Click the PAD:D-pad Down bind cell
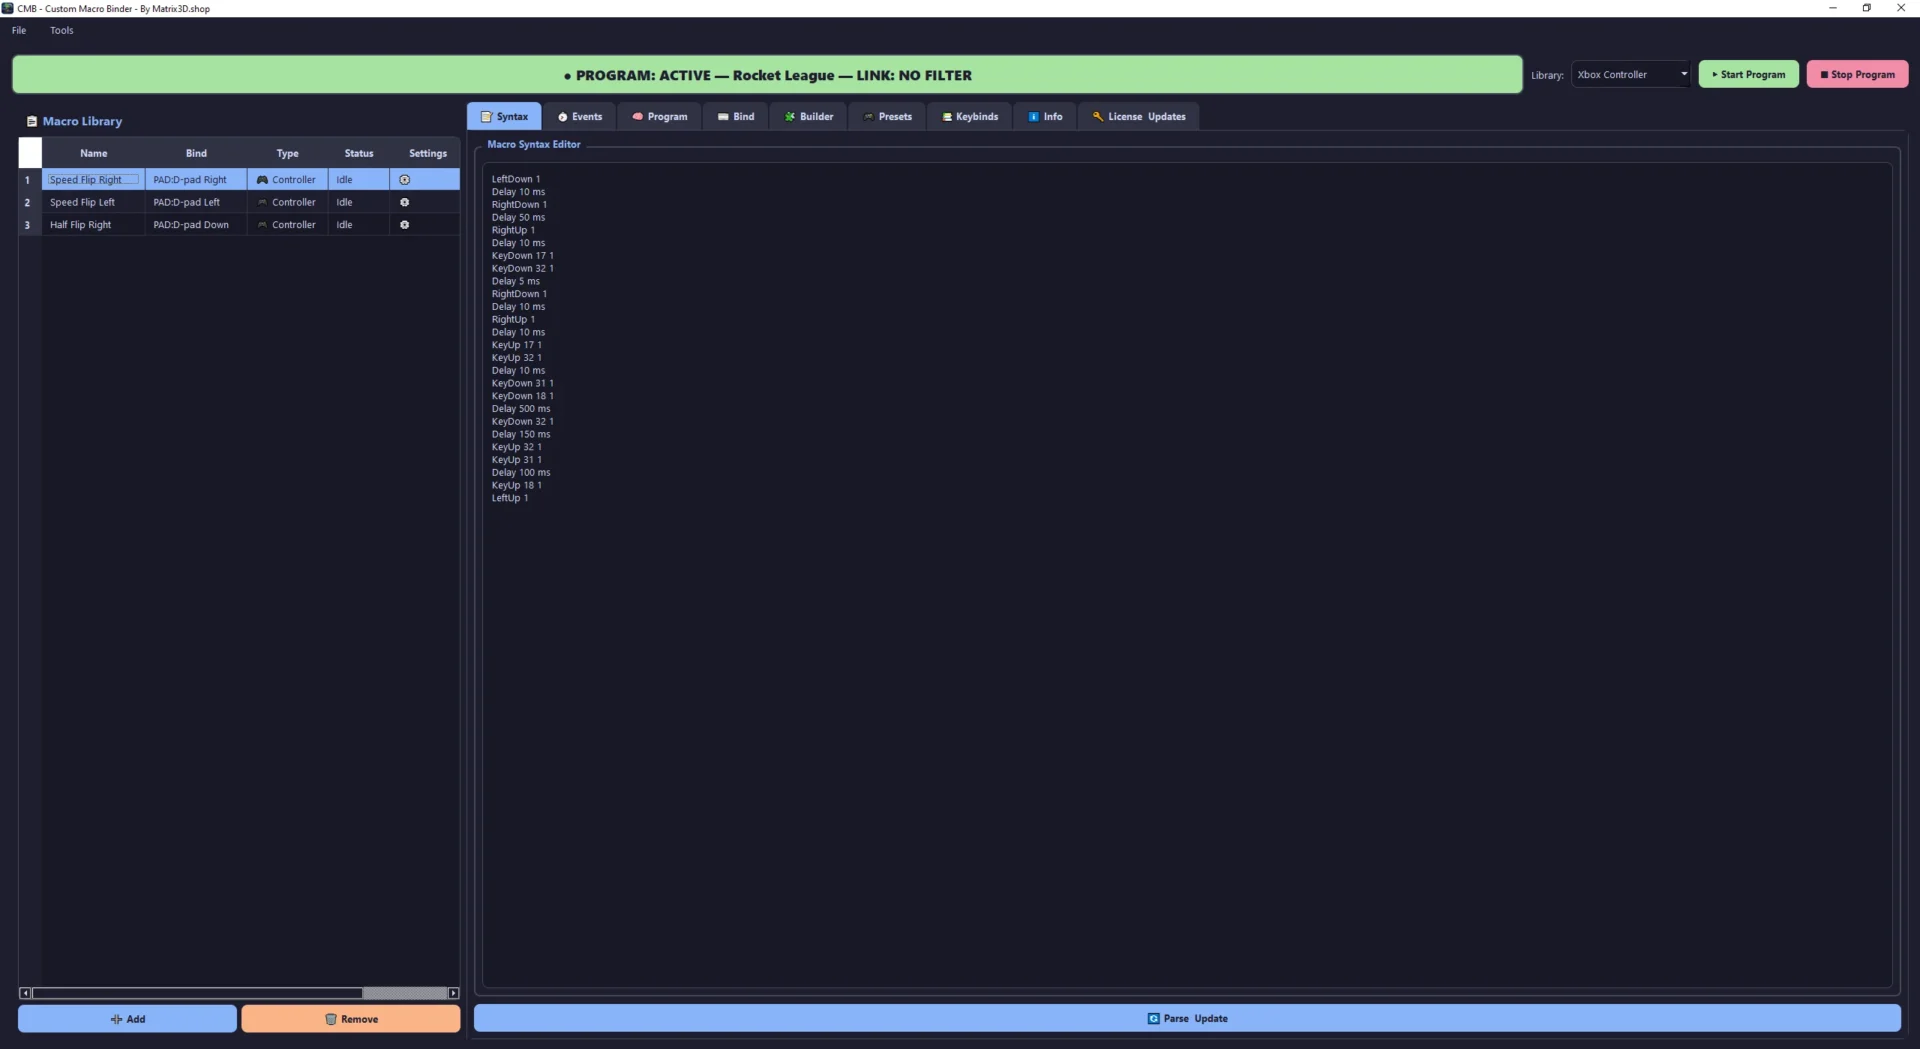 pyautogui.click(x=196, y=225)
